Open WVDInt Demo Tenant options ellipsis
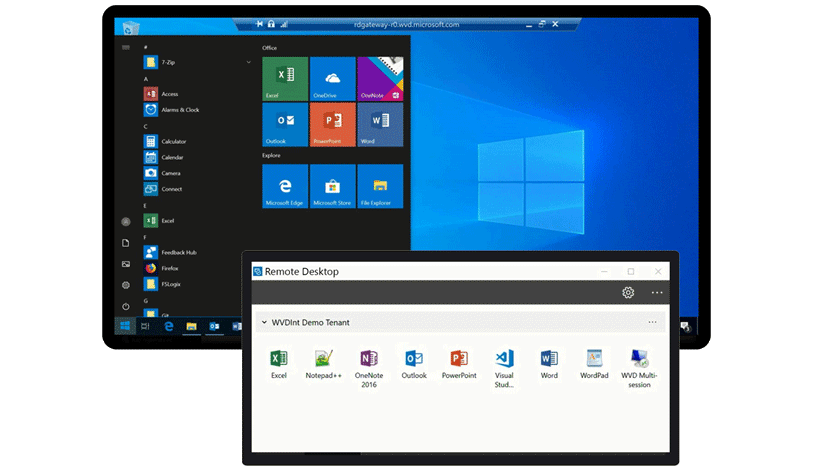 point(652,322)
